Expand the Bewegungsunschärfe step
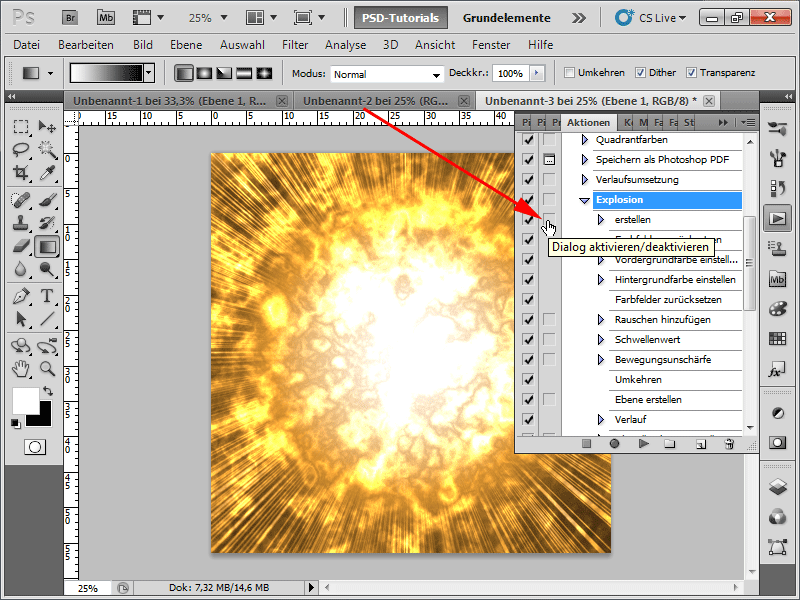The height and width of the screenshot is (600, 800). point(601,360)
